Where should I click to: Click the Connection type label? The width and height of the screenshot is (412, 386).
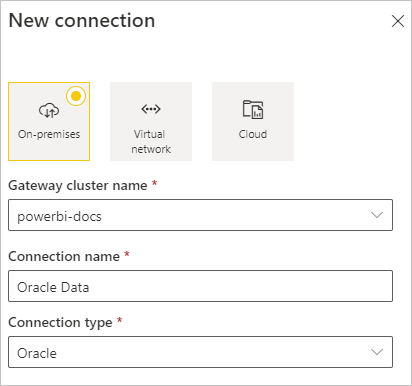[60, 323]
